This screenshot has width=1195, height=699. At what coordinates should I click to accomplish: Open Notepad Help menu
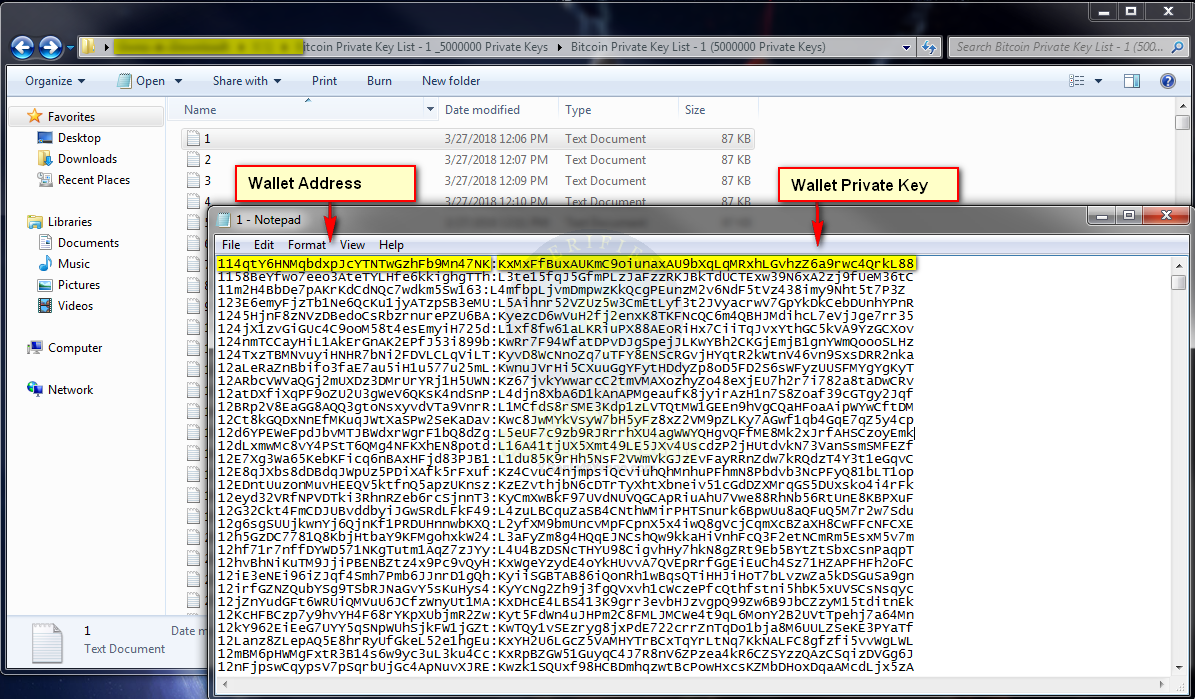[391, 245]
